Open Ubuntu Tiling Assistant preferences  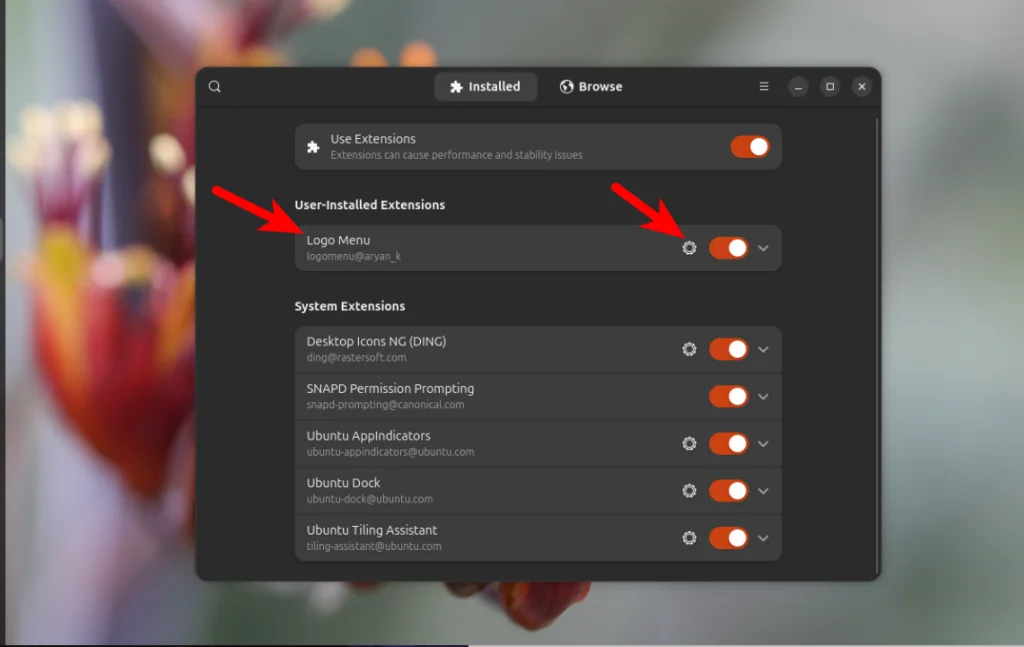689,538
